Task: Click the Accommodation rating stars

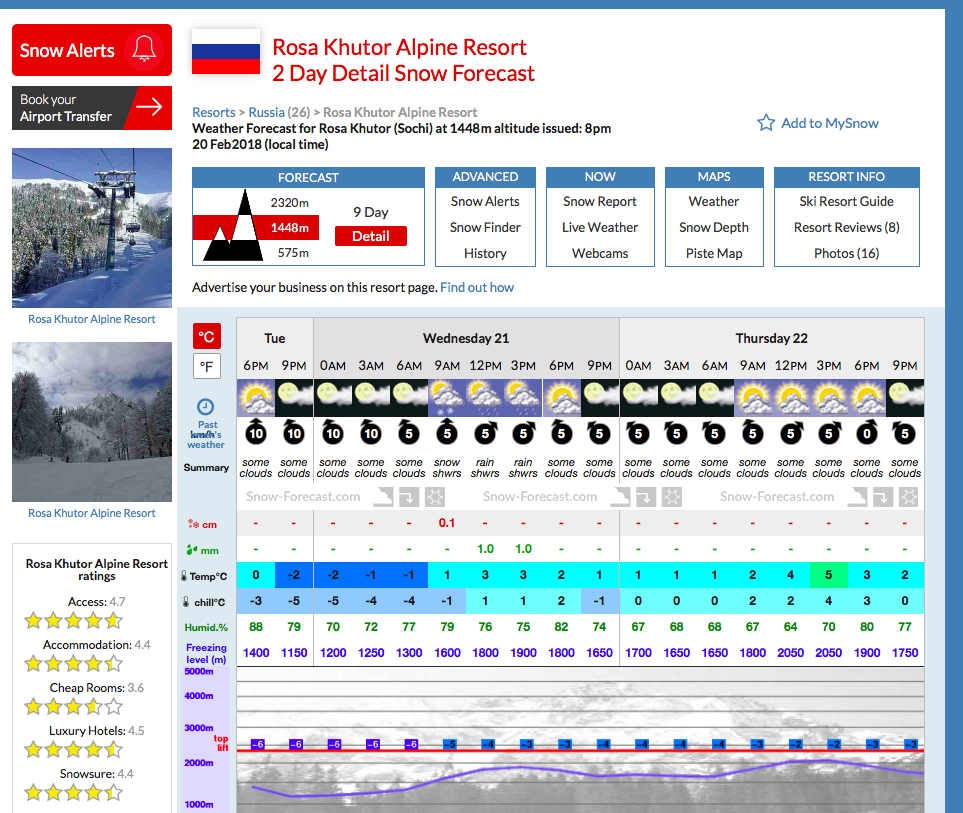Action: 73,664
